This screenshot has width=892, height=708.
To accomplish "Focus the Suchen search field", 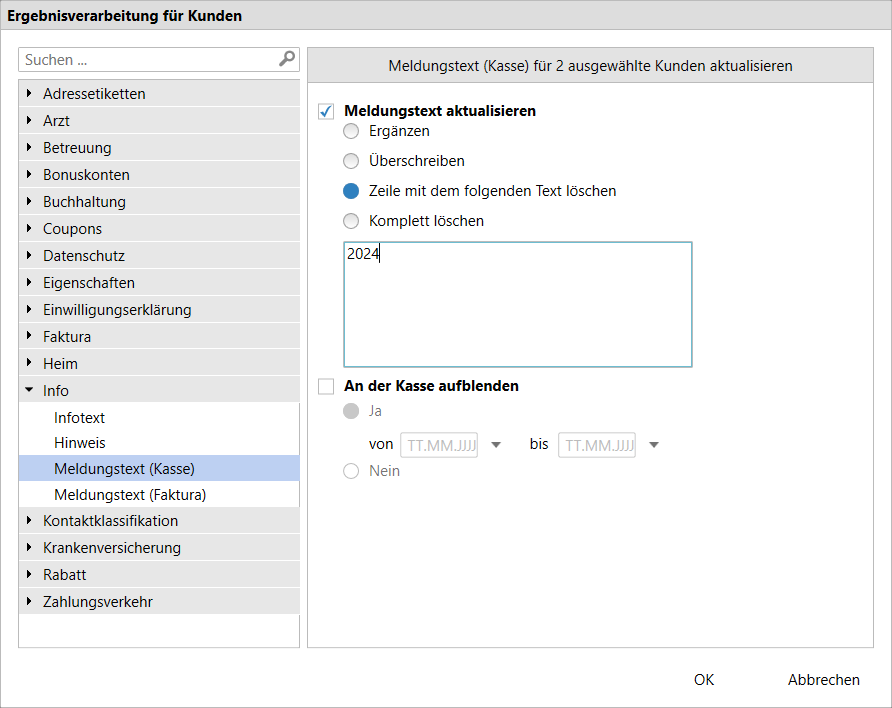I will (149, 60).
